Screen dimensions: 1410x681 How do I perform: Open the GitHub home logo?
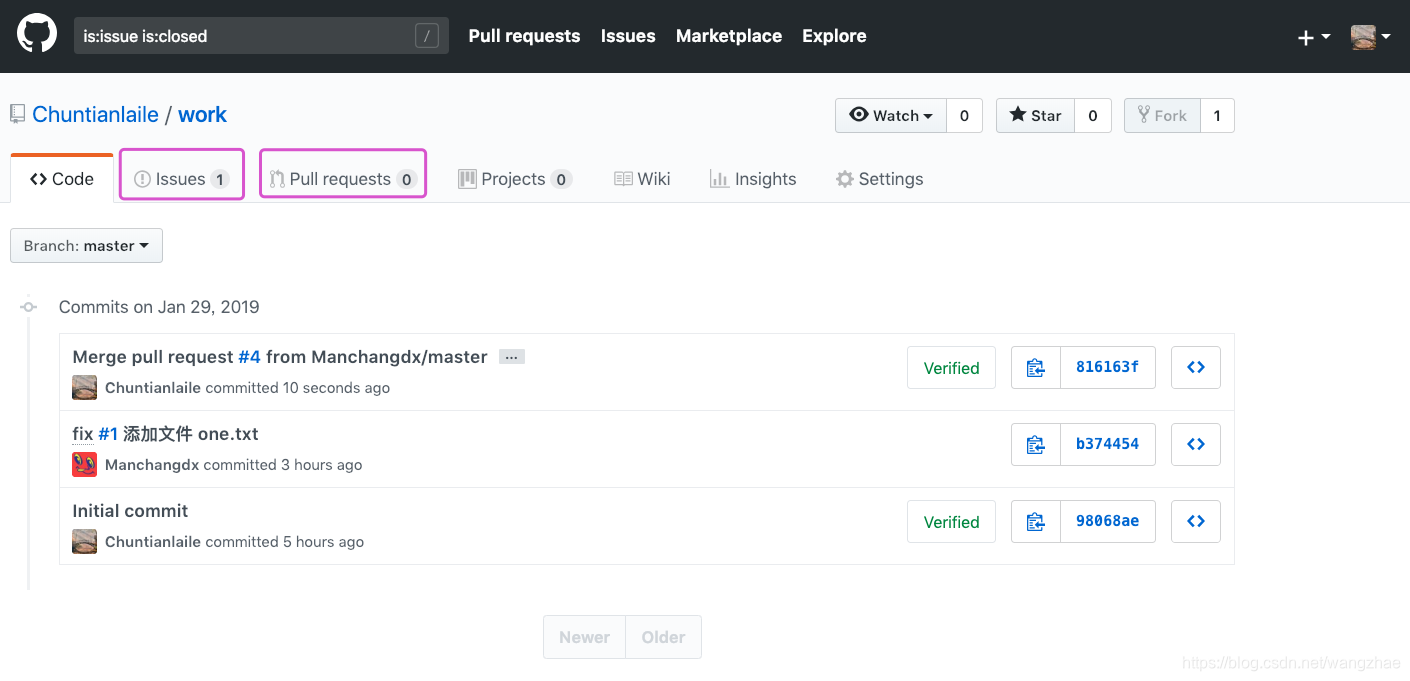point(37,34)
